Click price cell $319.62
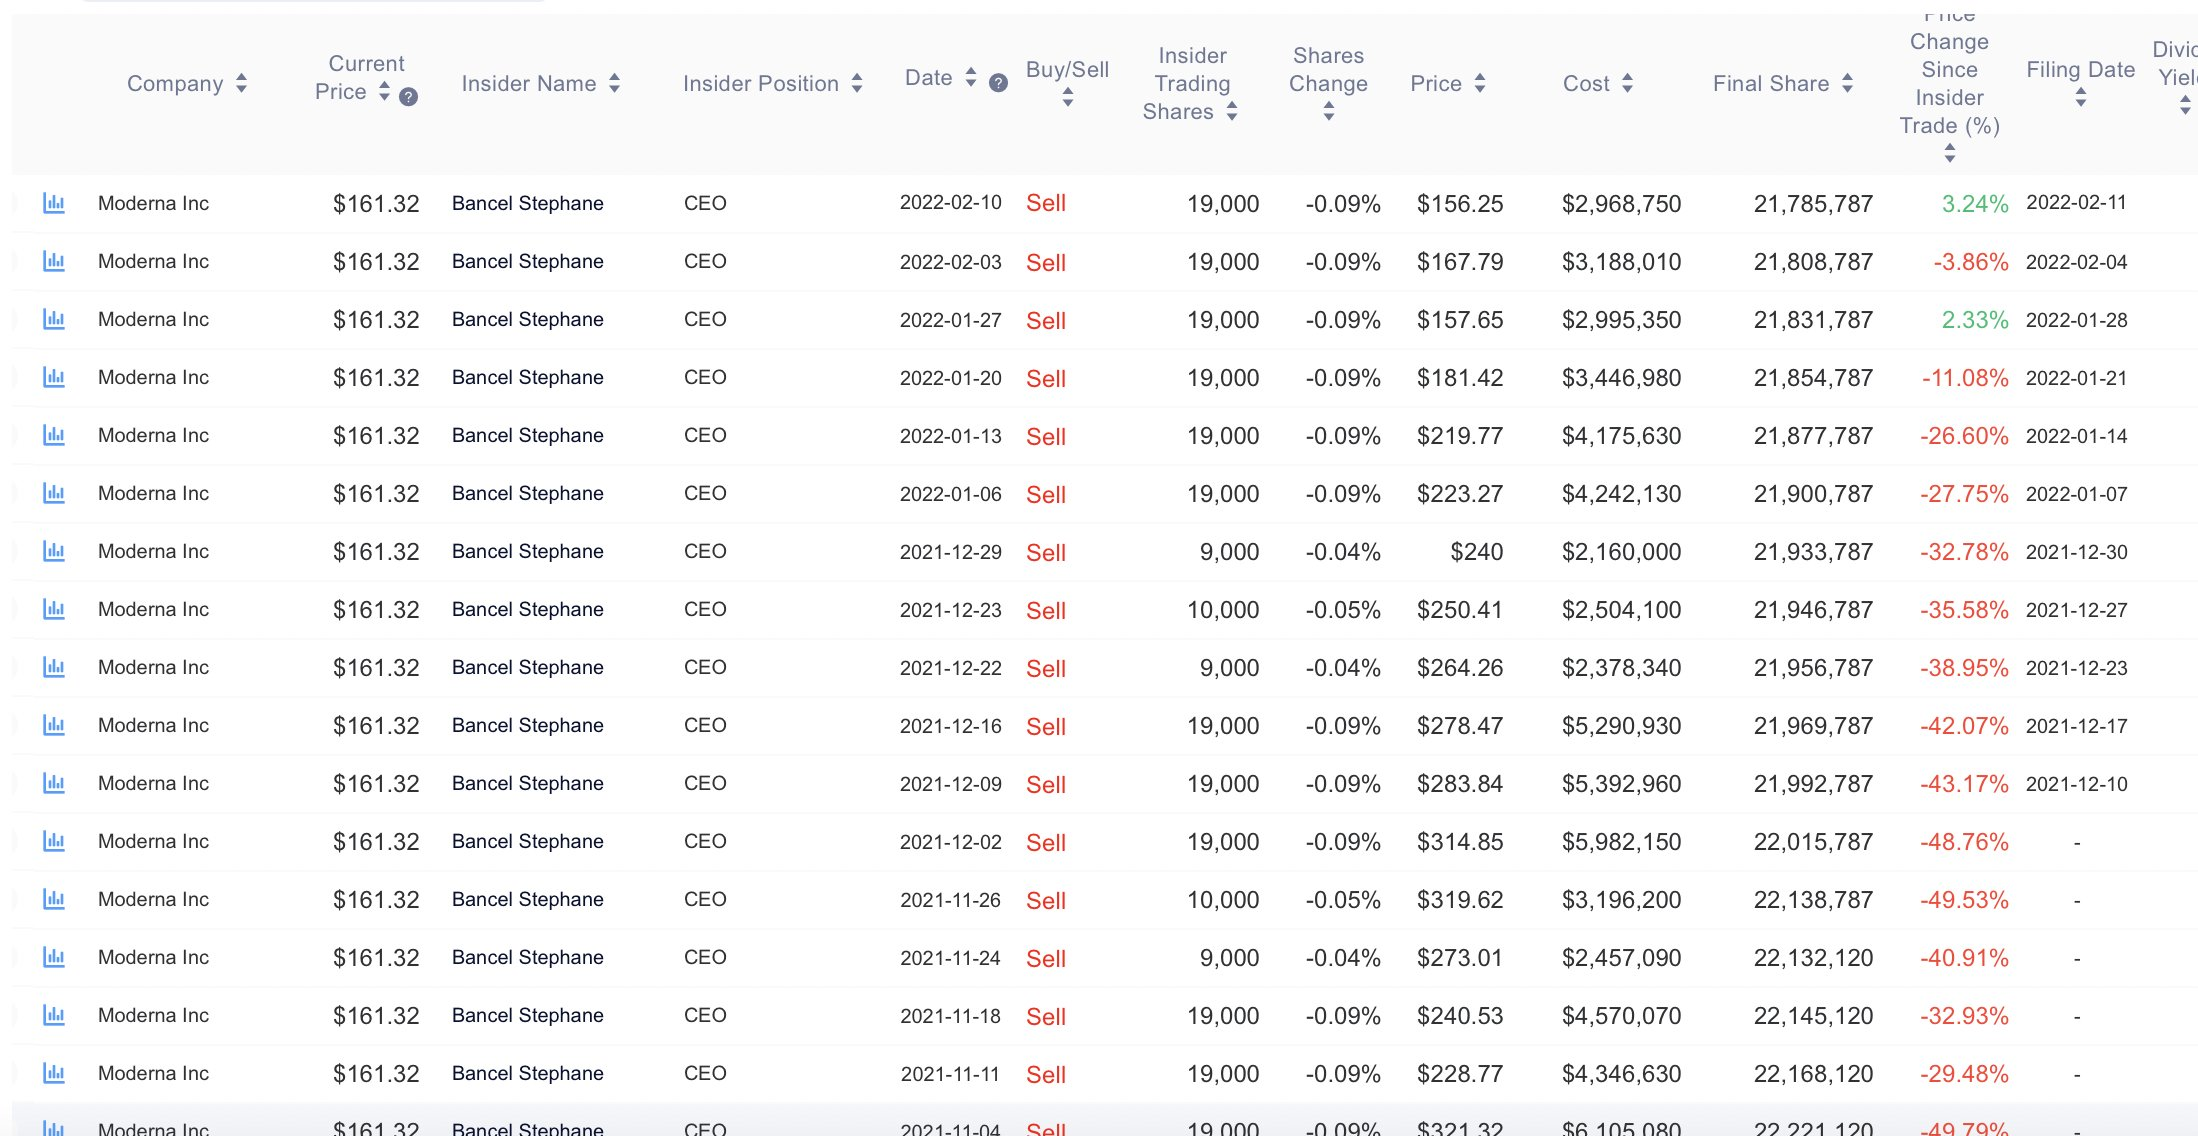The width and height of the screenshot is (2198, 1136). 1460,900
